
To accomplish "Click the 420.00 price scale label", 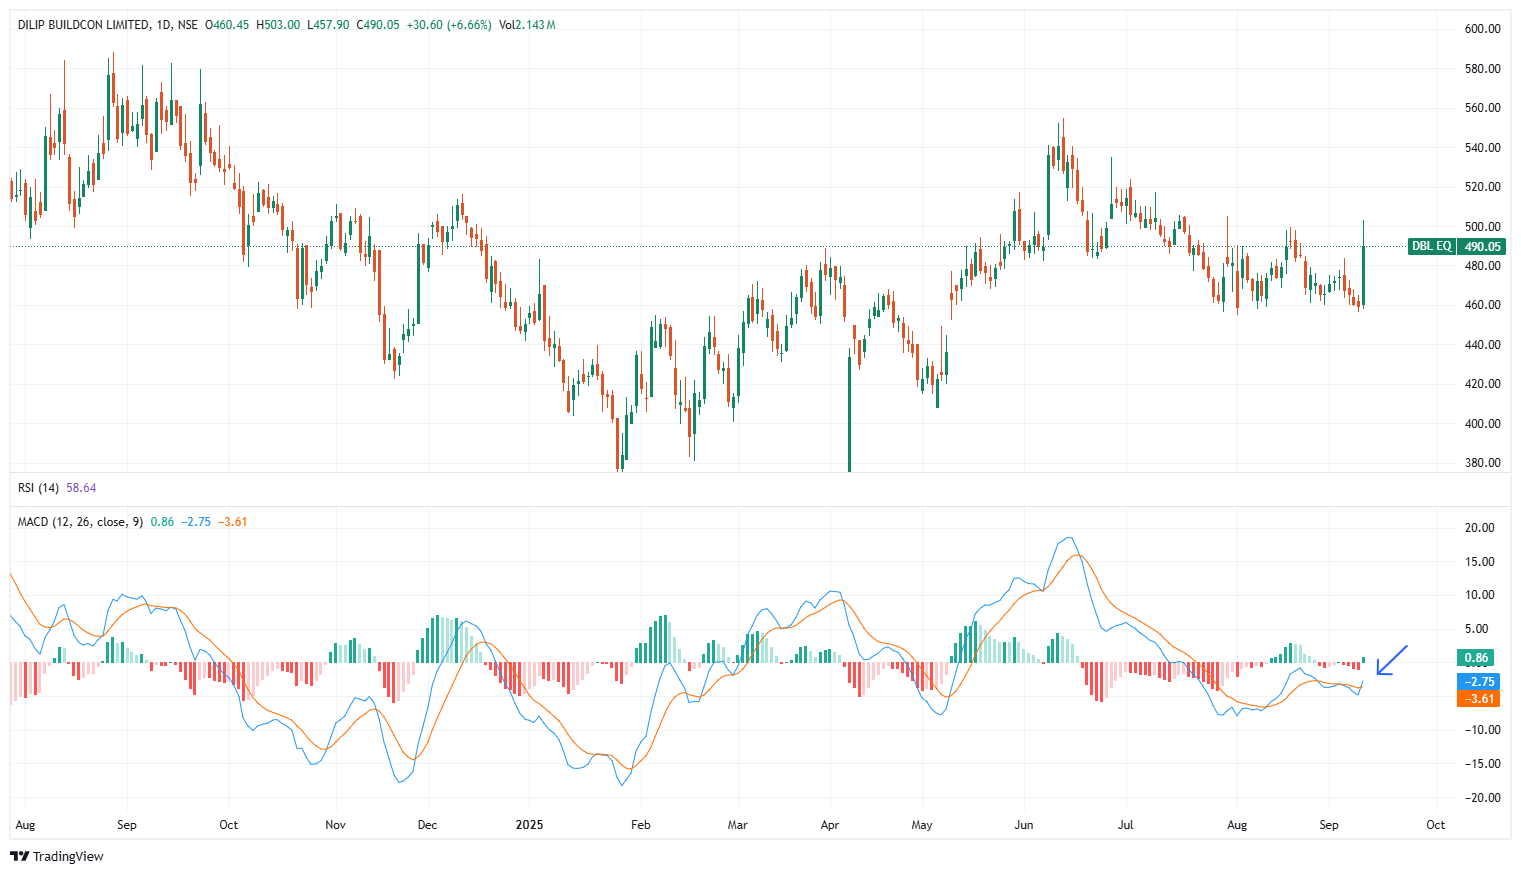I will [1483, 384].
